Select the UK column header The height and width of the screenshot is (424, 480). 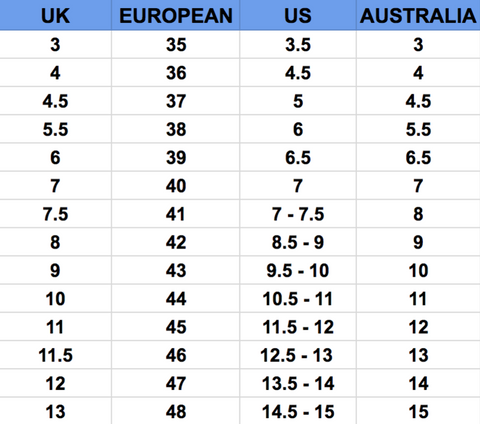55,15
